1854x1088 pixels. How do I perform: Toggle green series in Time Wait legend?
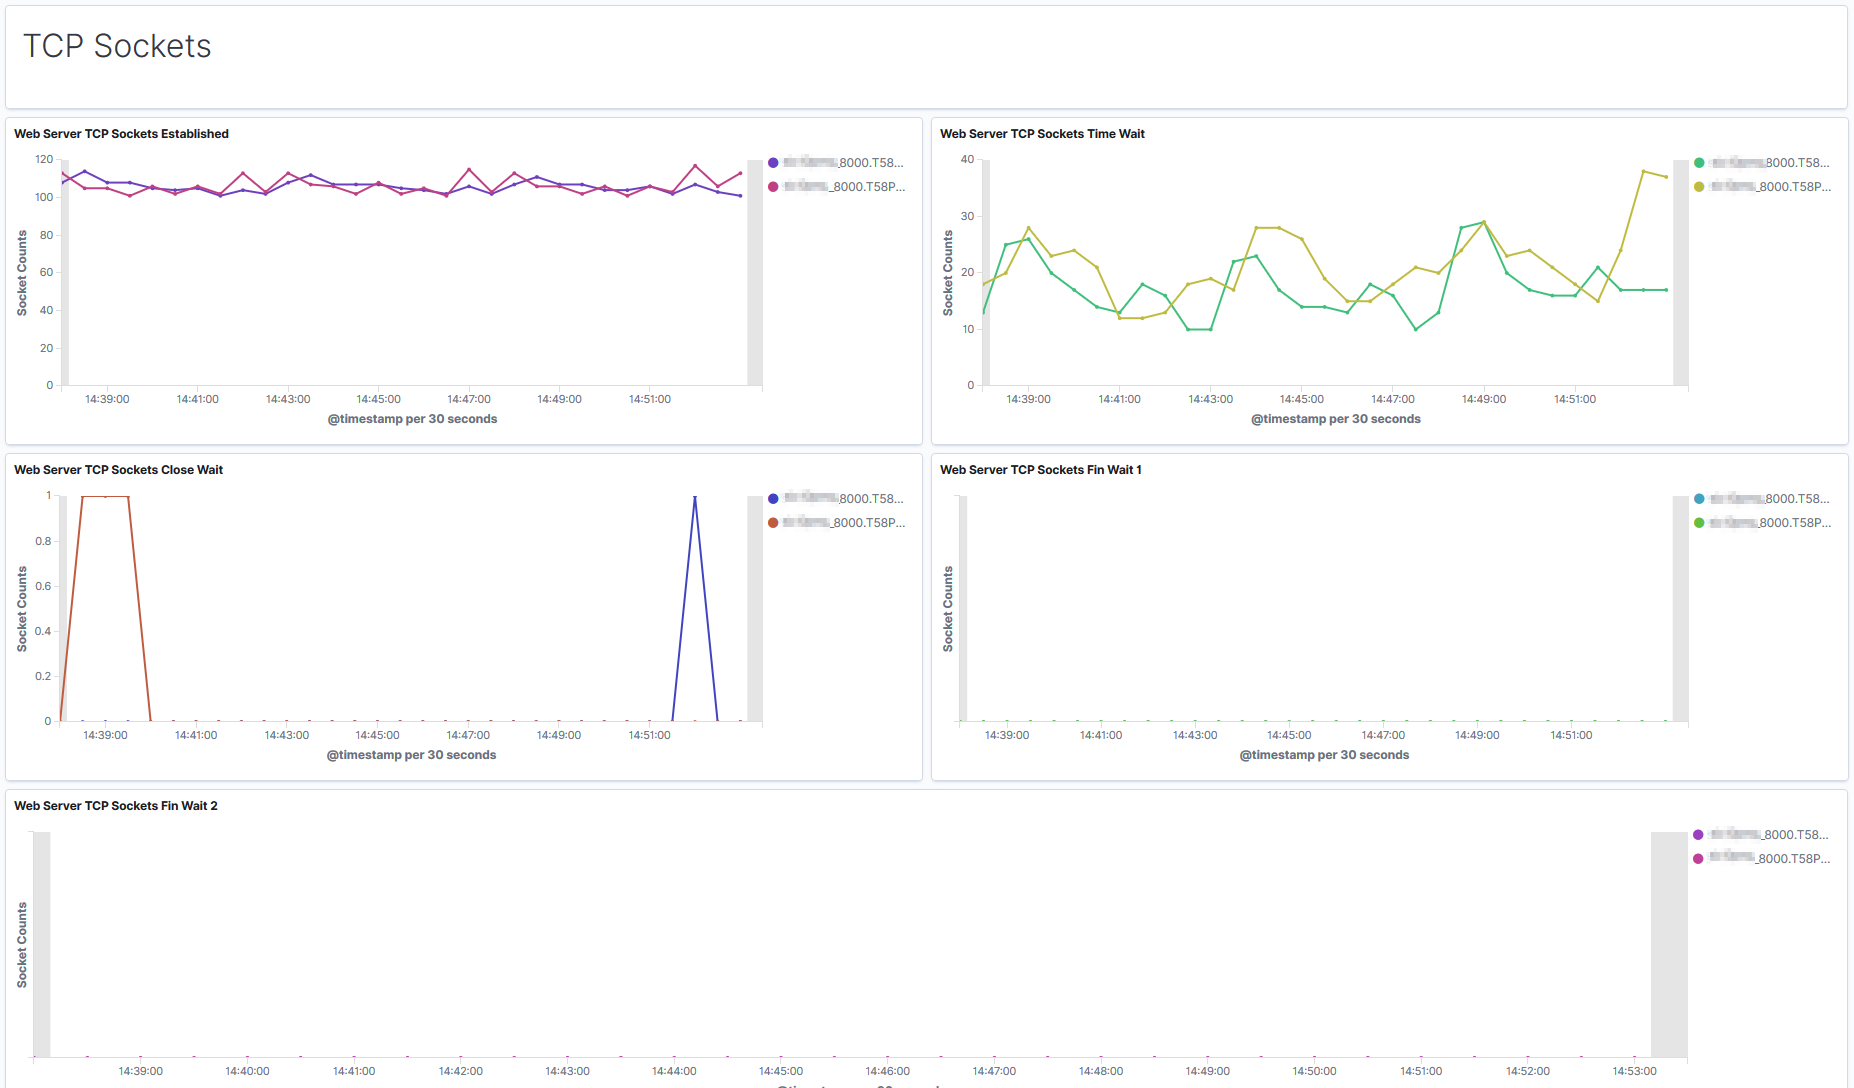[1699, 163]
